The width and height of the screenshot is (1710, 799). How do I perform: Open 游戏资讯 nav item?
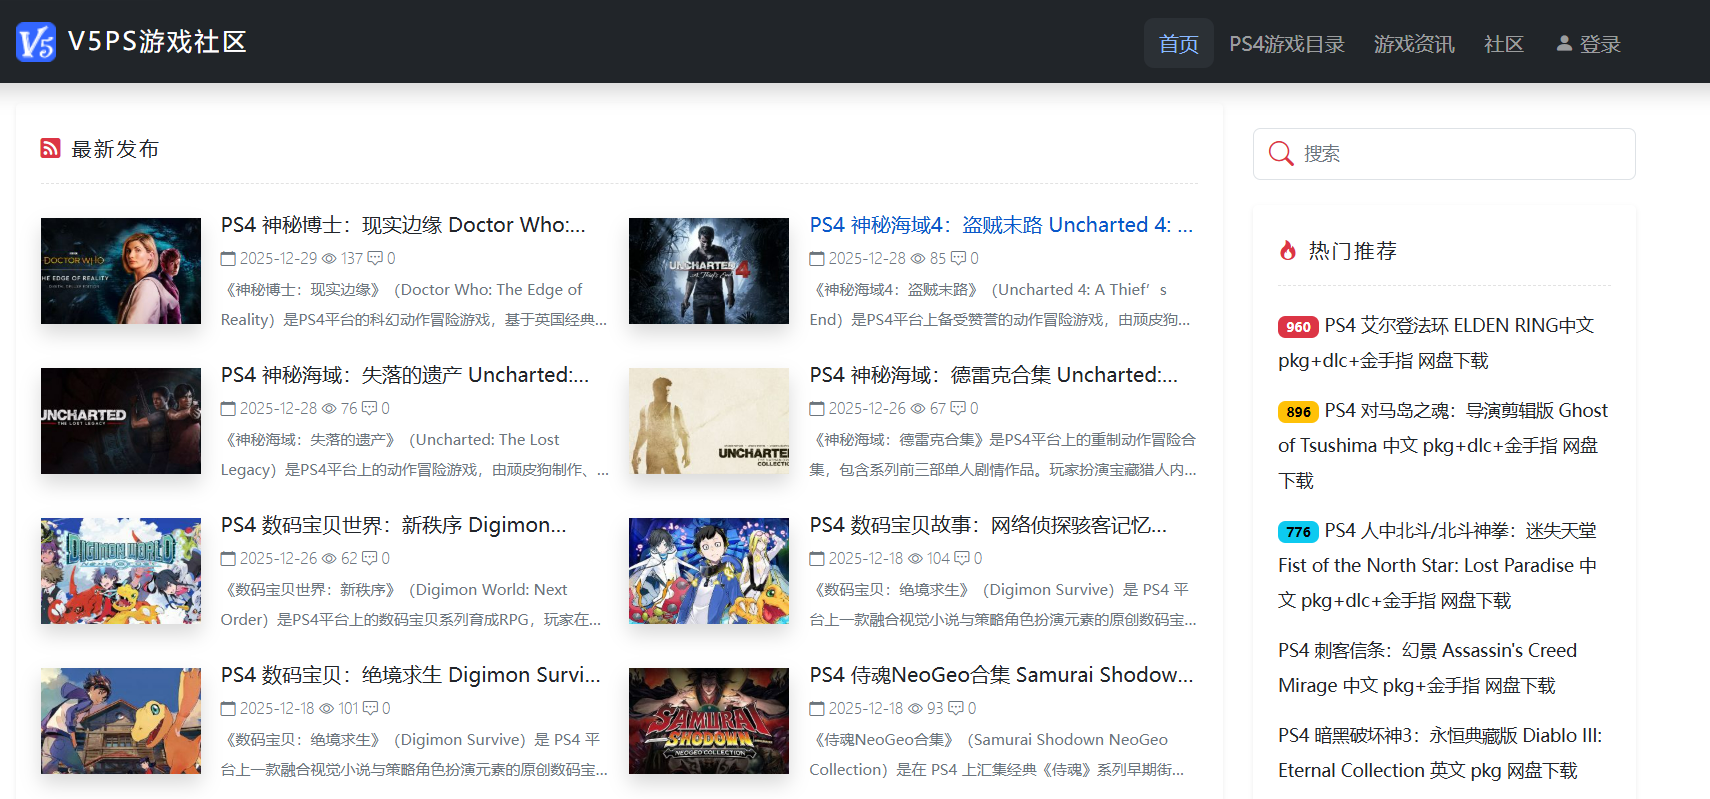(x=1414, y=43)
